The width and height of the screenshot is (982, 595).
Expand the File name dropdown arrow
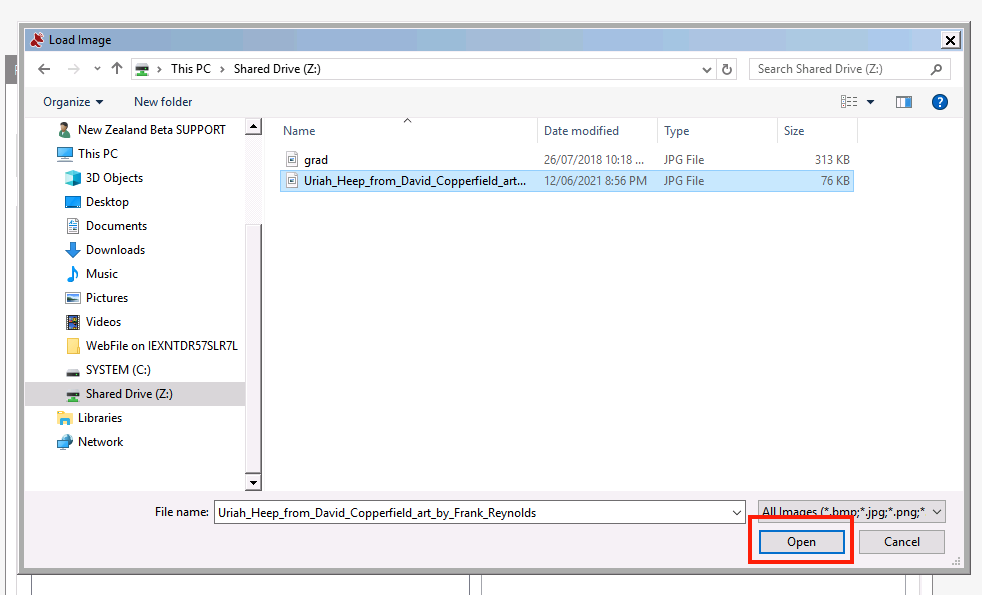click(x=736, y=513)
